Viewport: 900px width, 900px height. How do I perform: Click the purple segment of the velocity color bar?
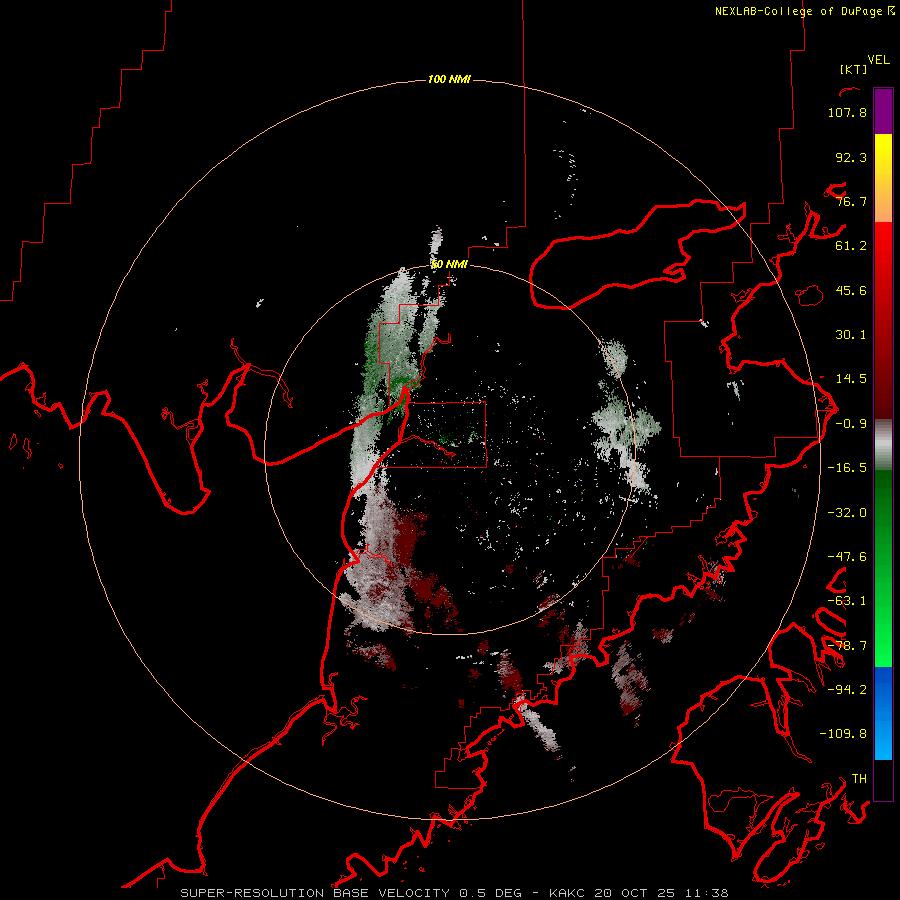[x=883, y=111]
